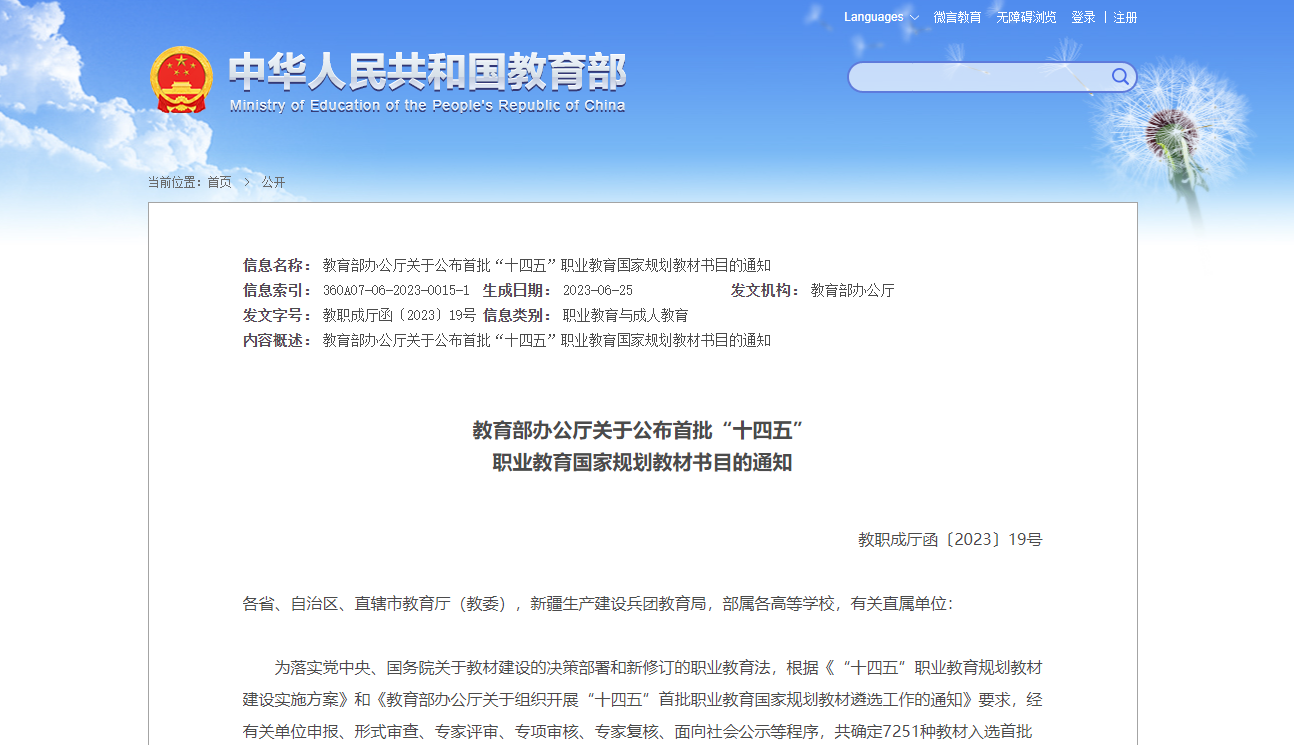Image resolution: width=1294 pixels, height=745 pixels.
Task: Click the Ministry of Education English subtitle
Action: [427, 106]
